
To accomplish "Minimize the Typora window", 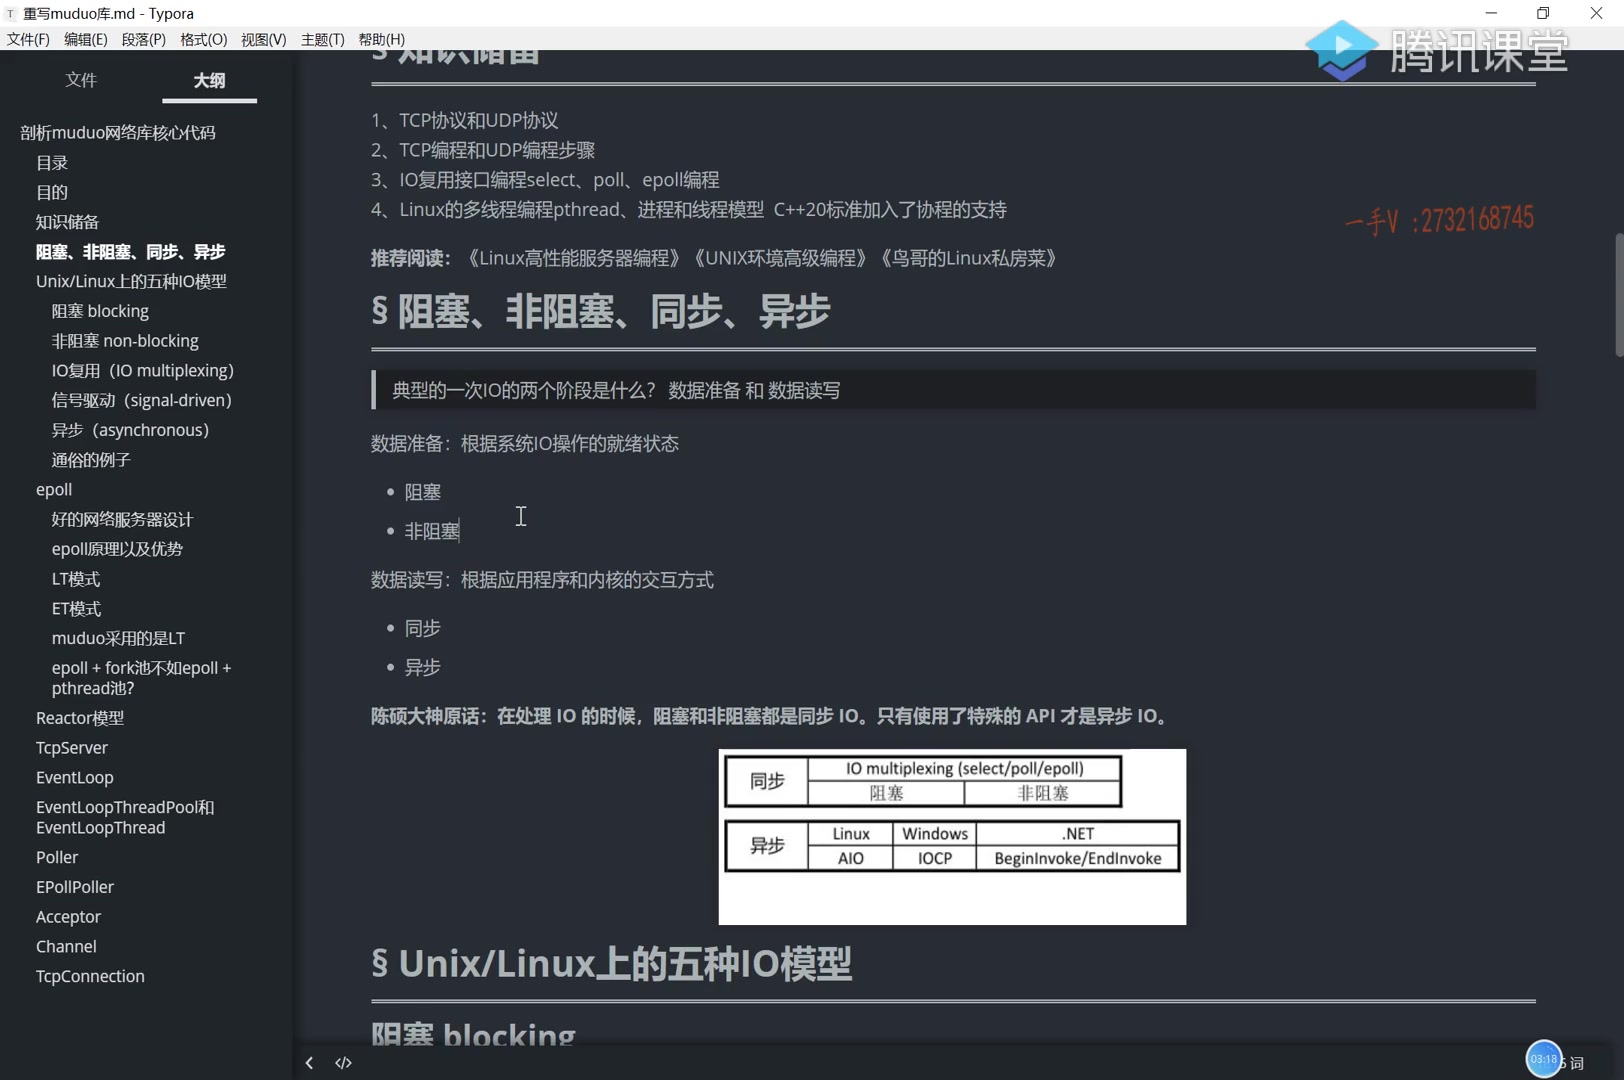I will pyautogui.click(x=1491, y=13).
